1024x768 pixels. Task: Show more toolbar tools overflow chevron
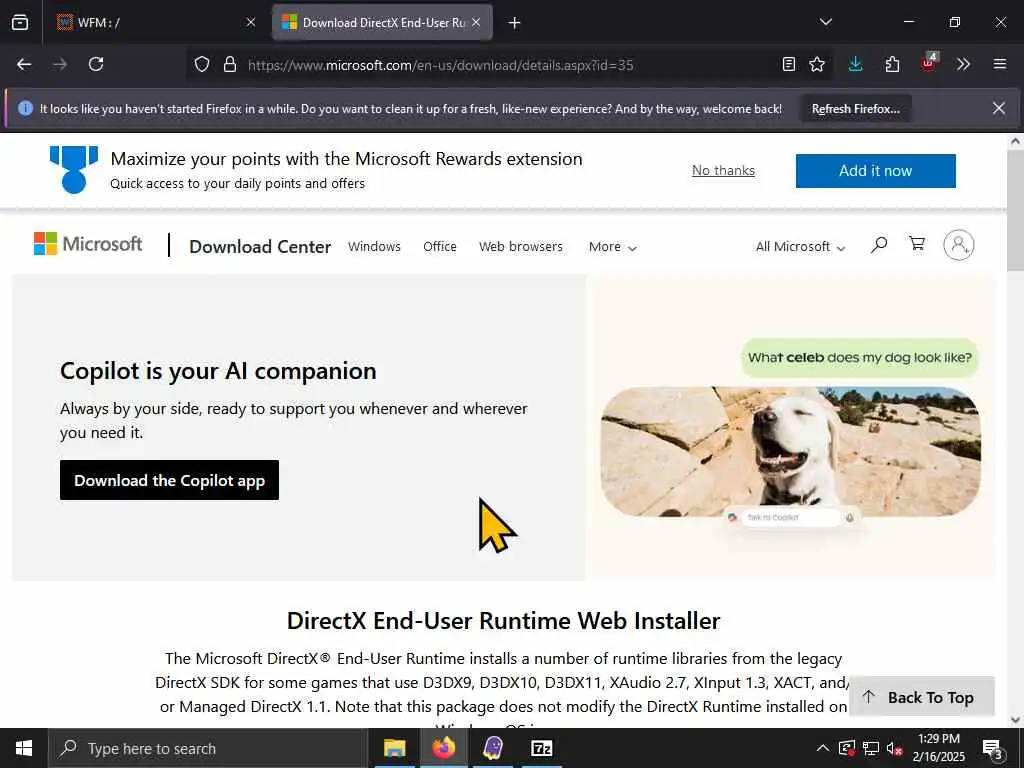[x=963, y=64]
